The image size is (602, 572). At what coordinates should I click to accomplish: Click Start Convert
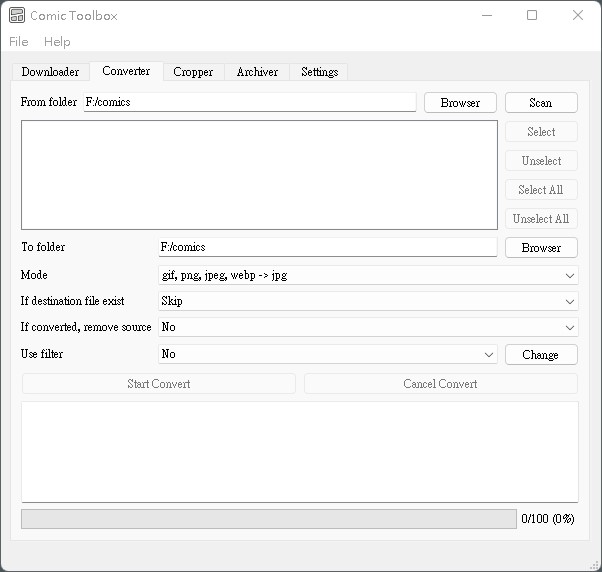159,384
